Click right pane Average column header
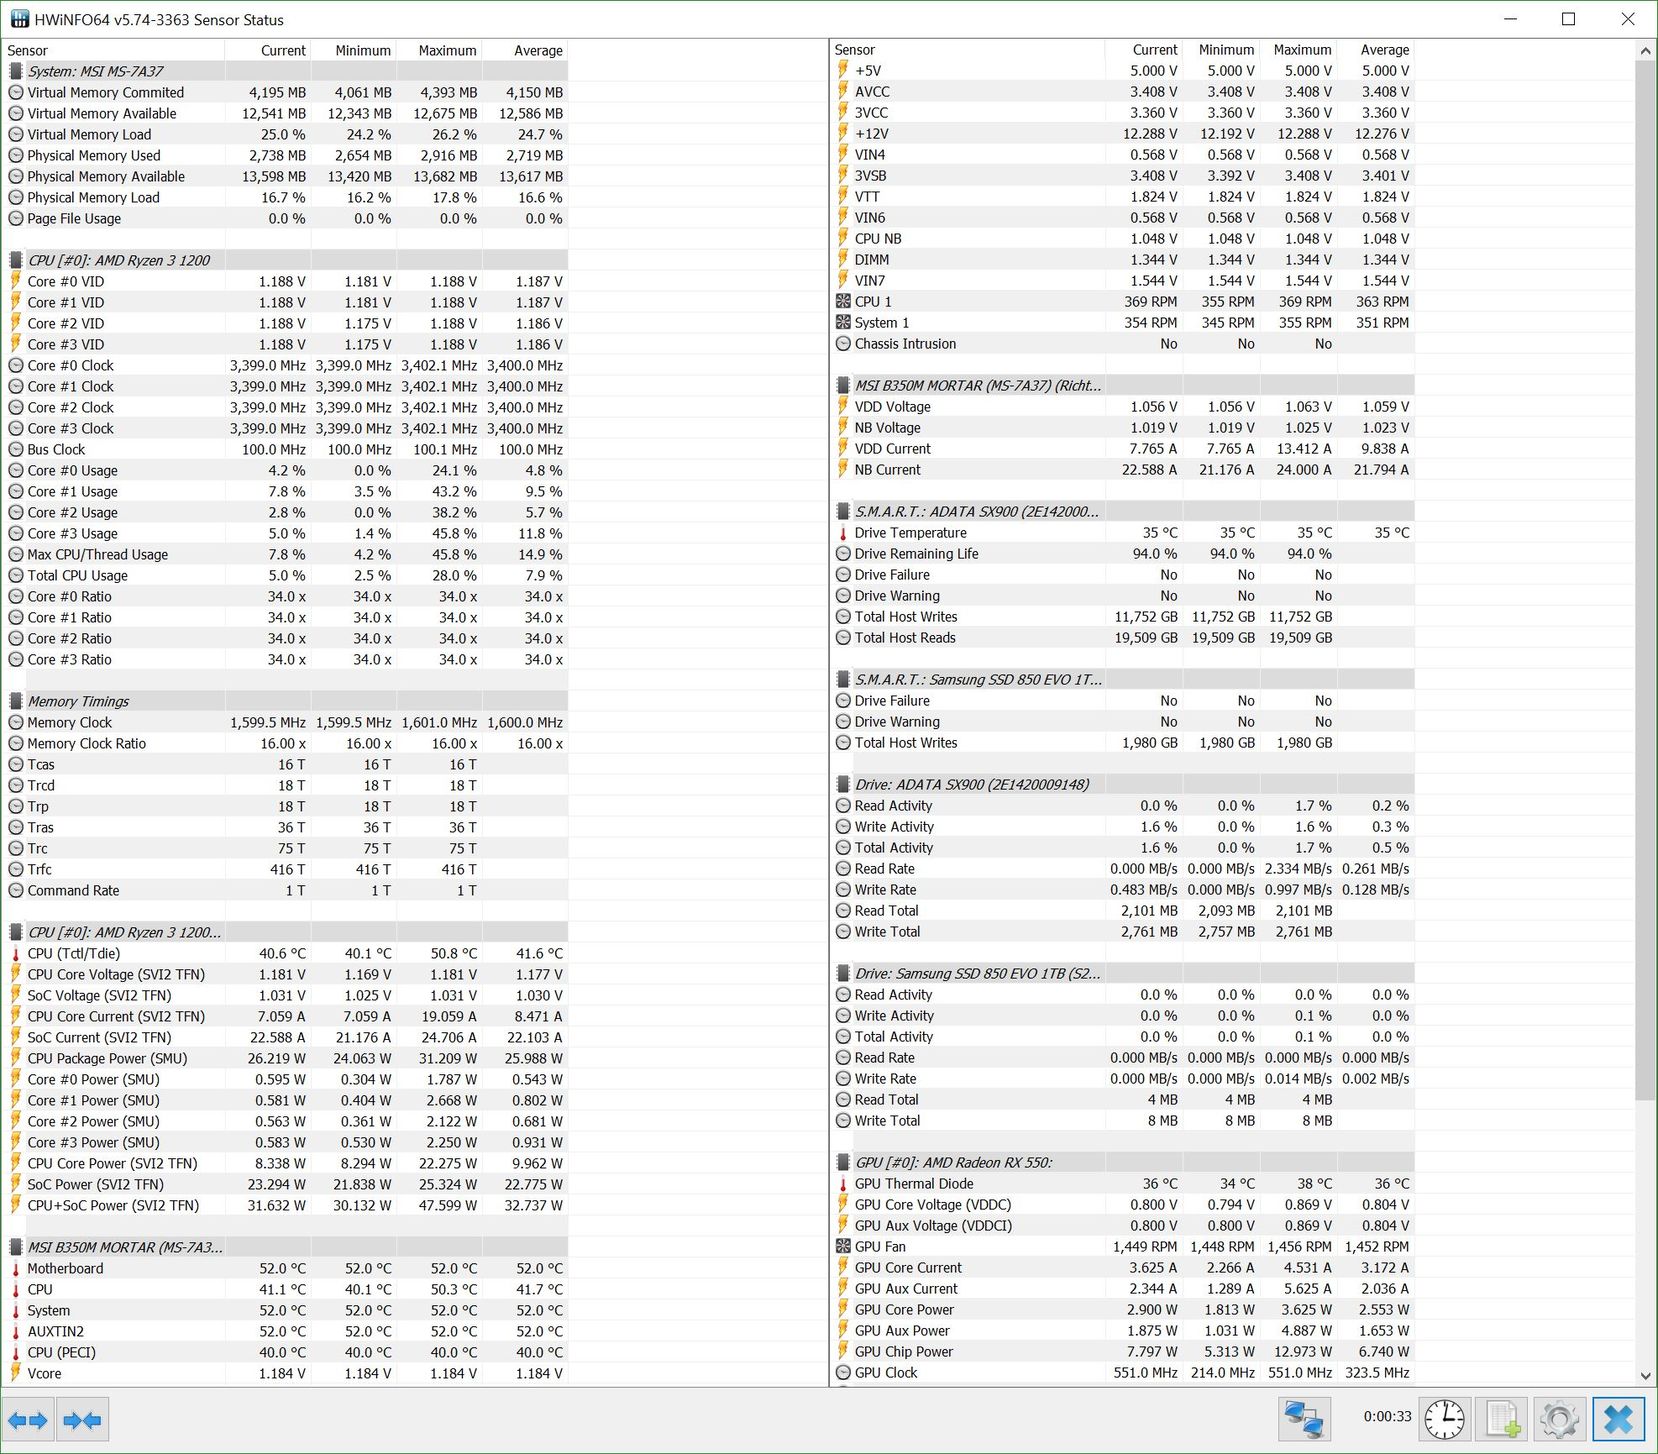Screen dimensions: 1658x1454 pos(1376,50)
